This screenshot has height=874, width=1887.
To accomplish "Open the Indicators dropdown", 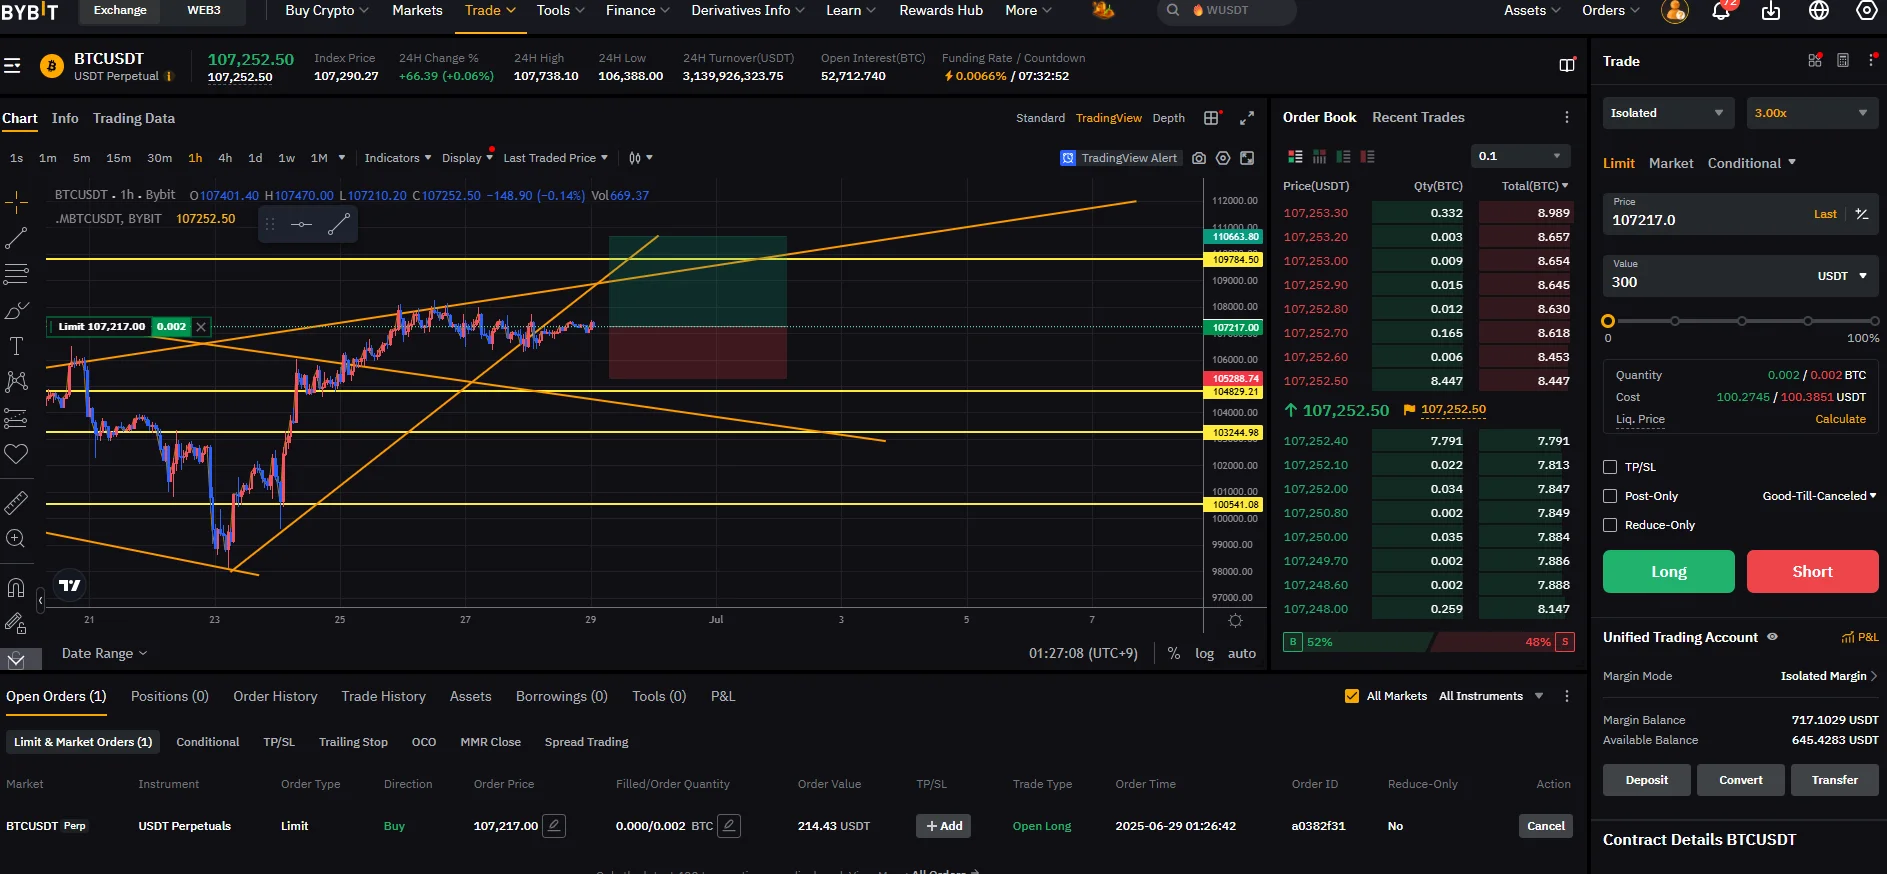I will tap(398, 158).
